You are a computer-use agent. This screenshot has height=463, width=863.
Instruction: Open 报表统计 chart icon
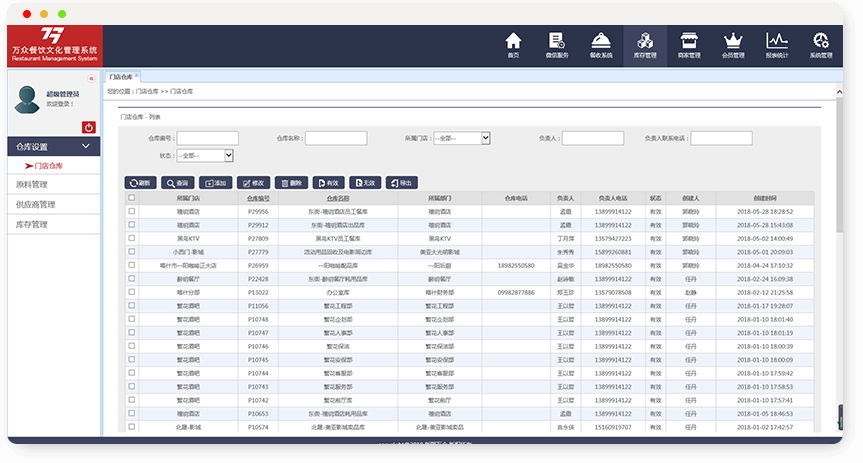[777, 45]
